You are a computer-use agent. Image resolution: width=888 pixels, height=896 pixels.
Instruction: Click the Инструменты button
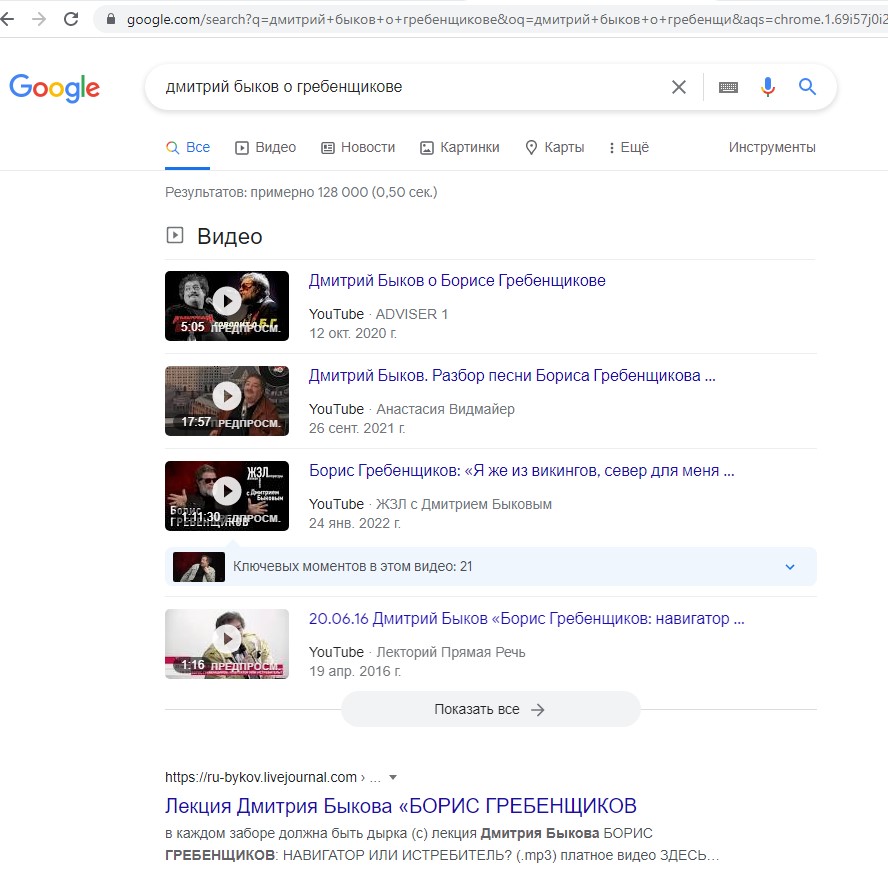772,147
